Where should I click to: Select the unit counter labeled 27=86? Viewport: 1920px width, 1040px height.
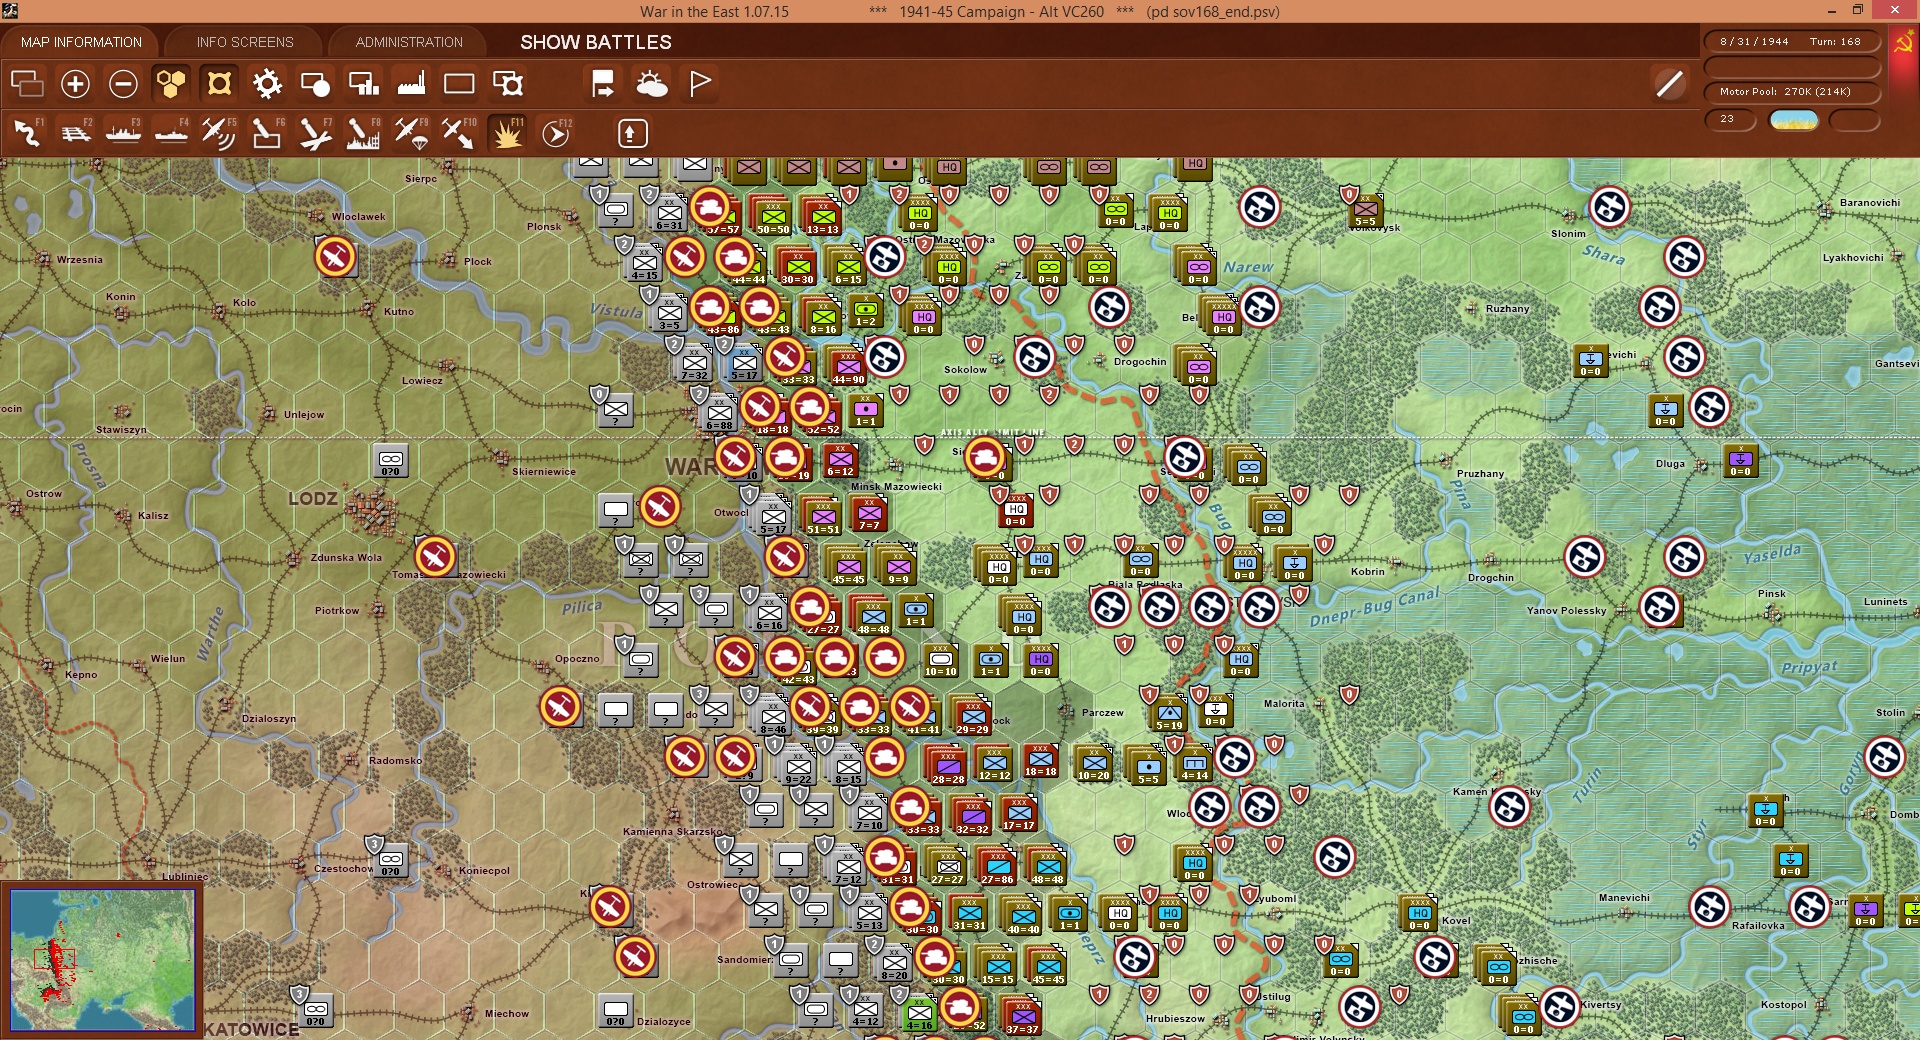click(997, 866)
